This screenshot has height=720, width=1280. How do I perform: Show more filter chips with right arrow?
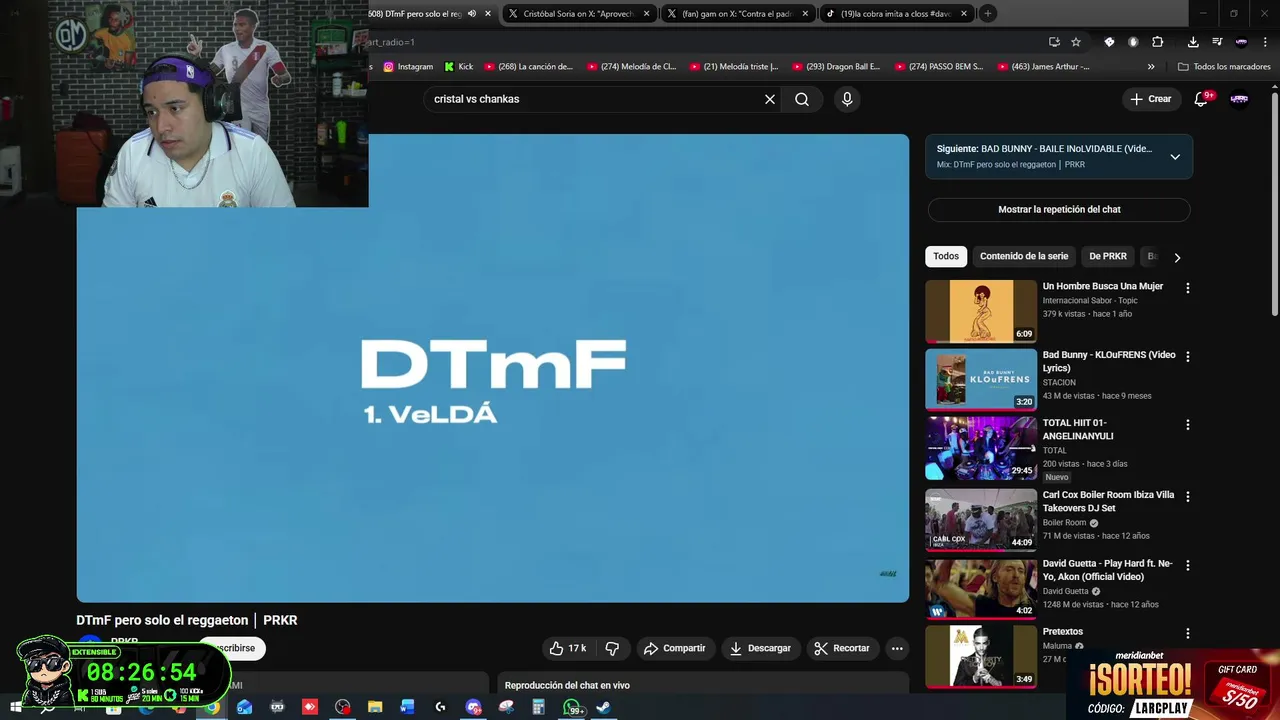pos(1177,257)
